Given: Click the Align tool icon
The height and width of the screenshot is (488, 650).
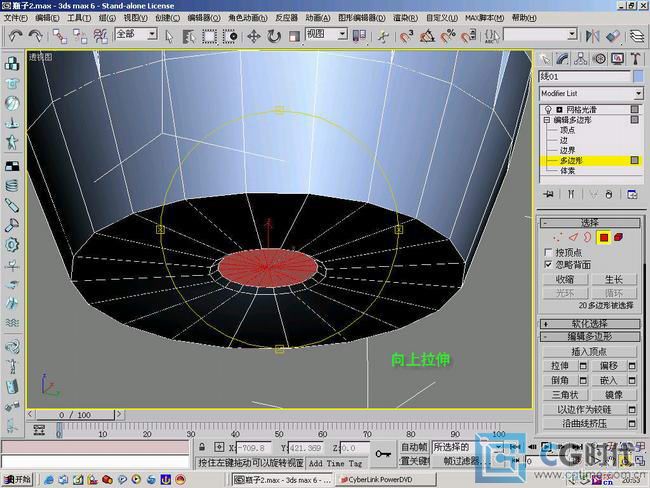Looking at the screenshot, I should pyautogui.click(x=613, y=36).
